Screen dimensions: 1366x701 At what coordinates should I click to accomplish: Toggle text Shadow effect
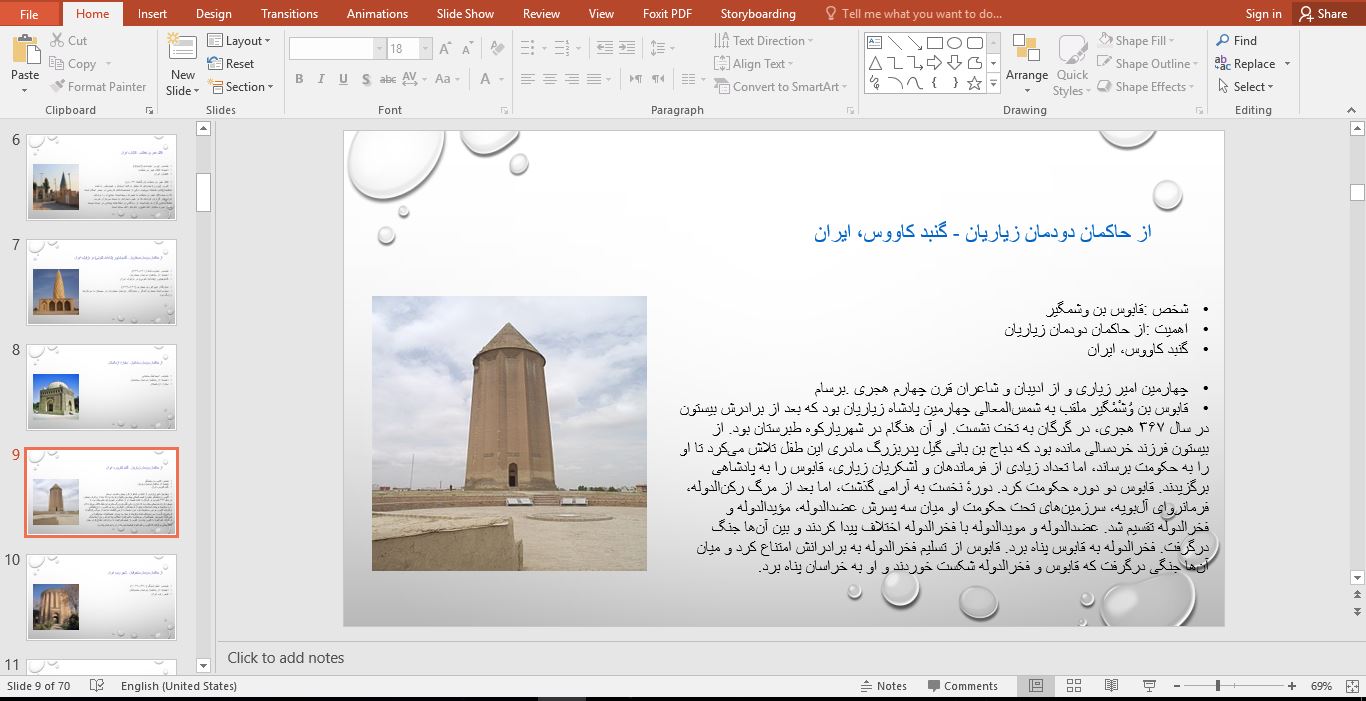click(x=365, y=79)
